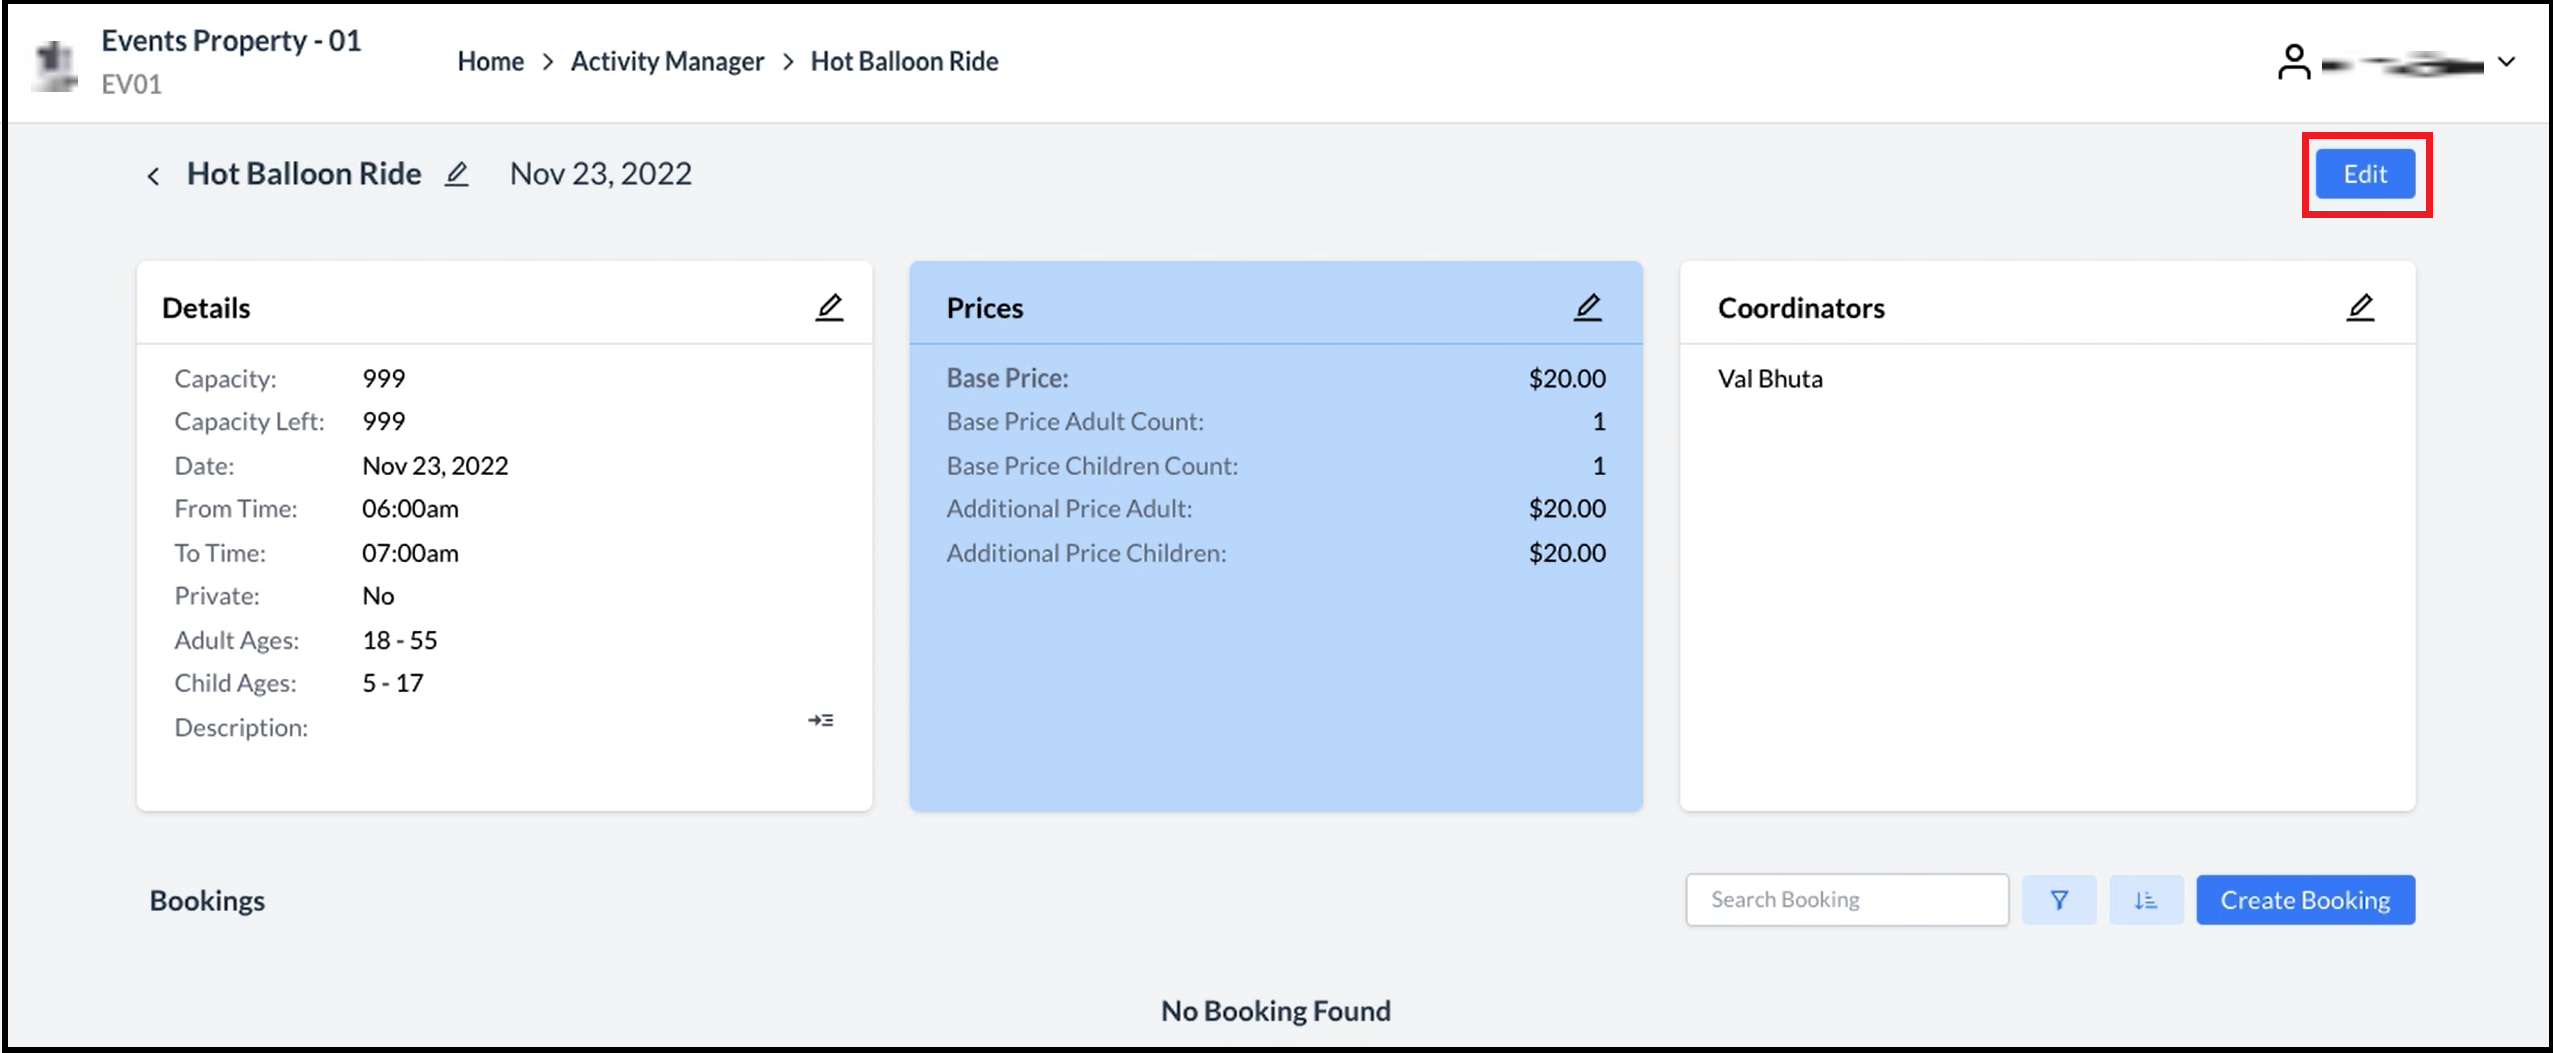Screen dimensions: 2553x1053
Task: Go back using the left arrow icon
Action: pyautogui.click(x=154, y=174)
